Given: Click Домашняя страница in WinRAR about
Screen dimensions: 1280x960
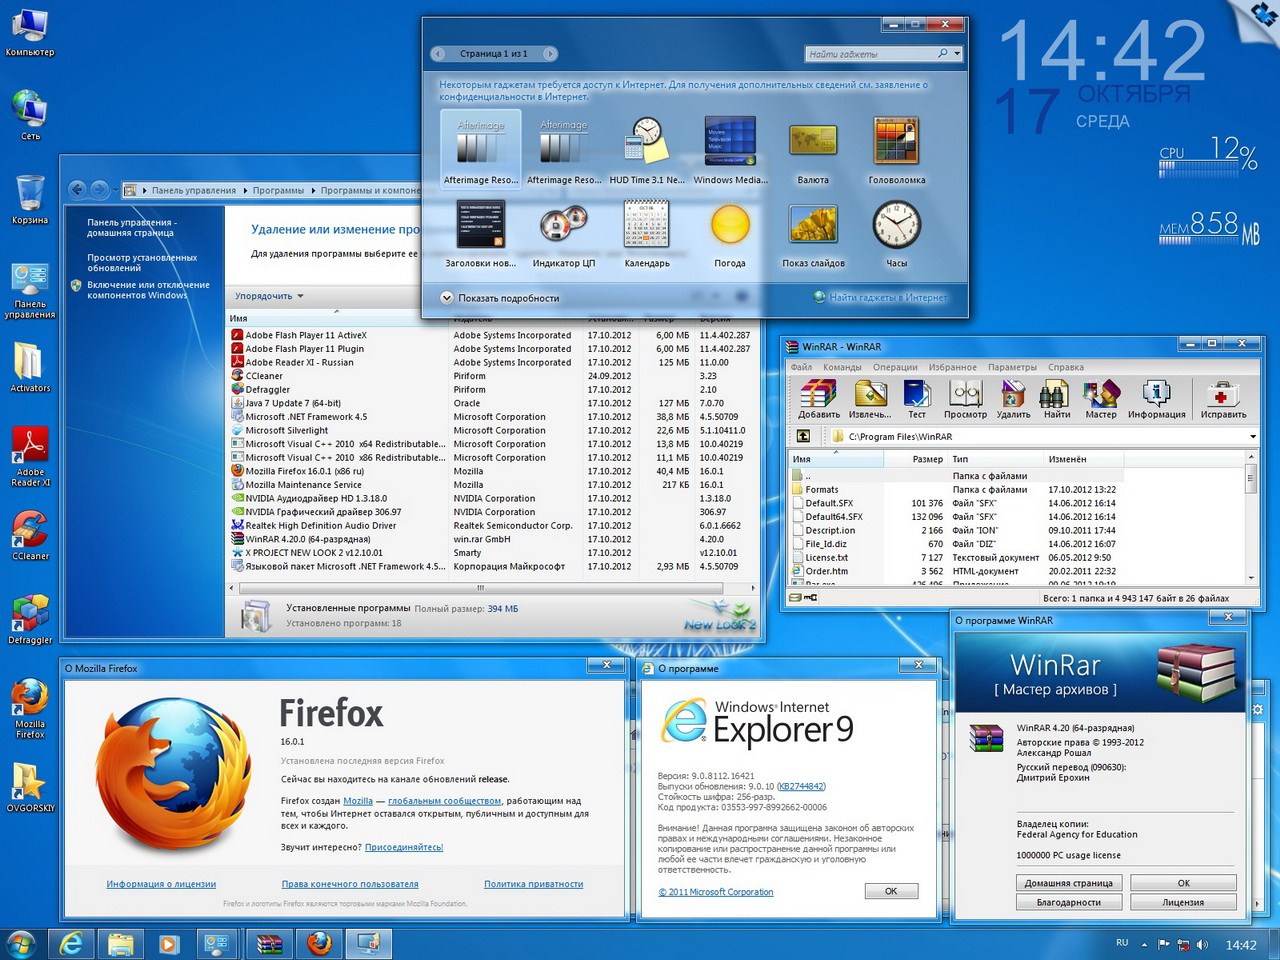Looking at the screenshot, I should [x=1069, y=883].
